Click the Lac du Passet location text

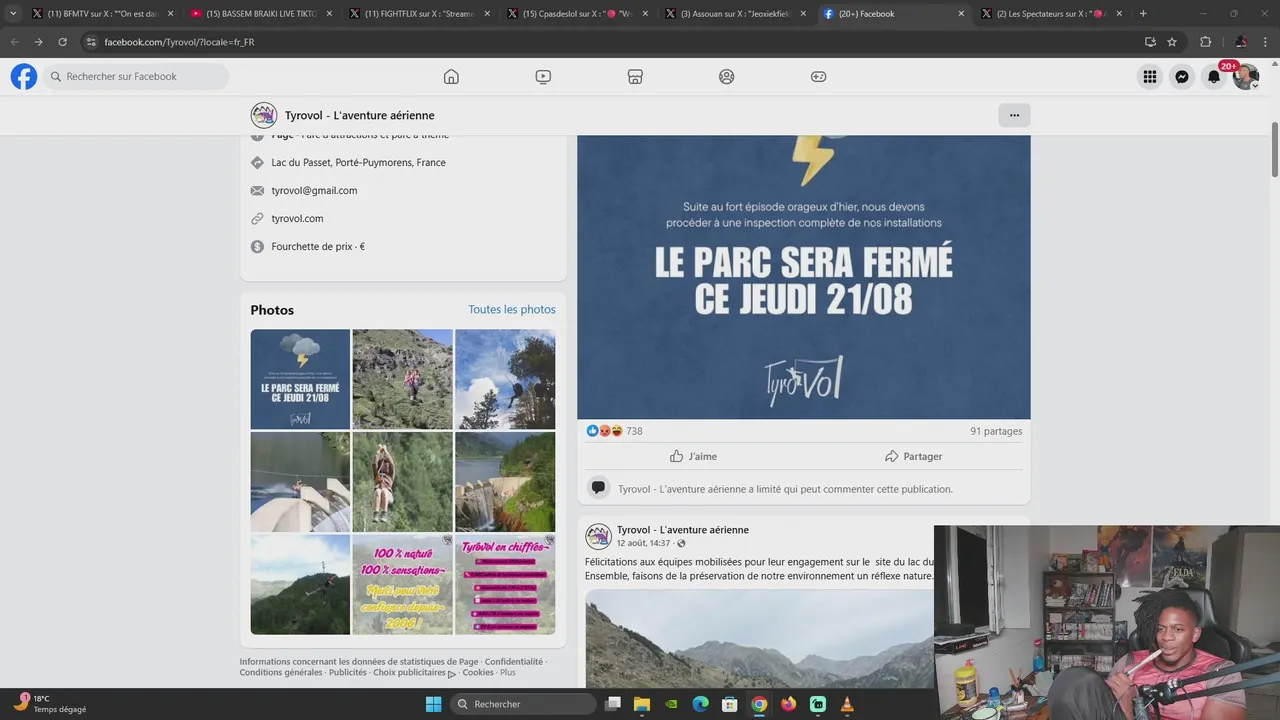tap(358, 162)
